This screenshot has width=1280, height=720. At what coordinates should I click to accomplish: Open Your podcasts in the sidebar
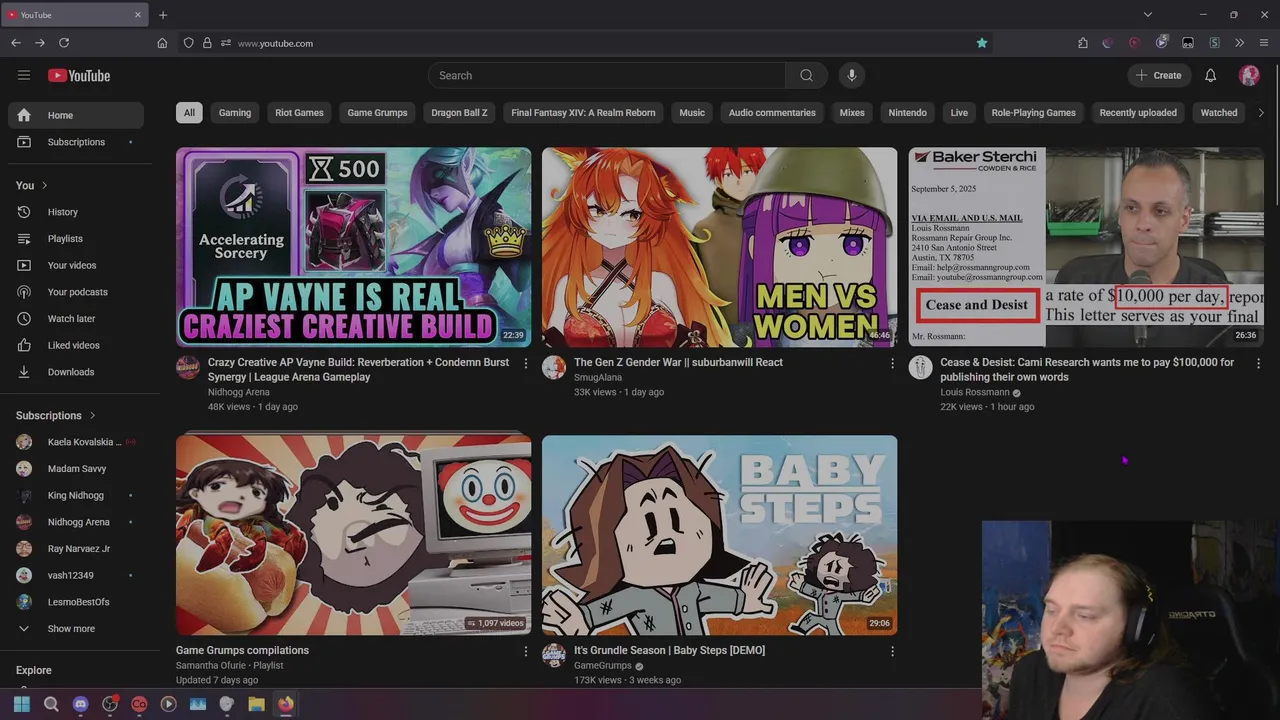(76, 292)
